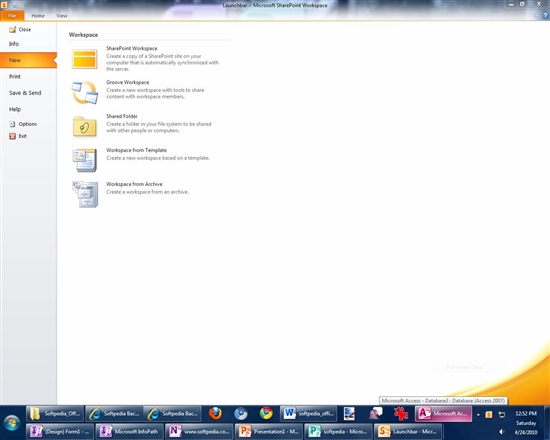Open the first Softpedia Bac Internet Explorer item
550x440 pixels.
[x=114, y=414]
